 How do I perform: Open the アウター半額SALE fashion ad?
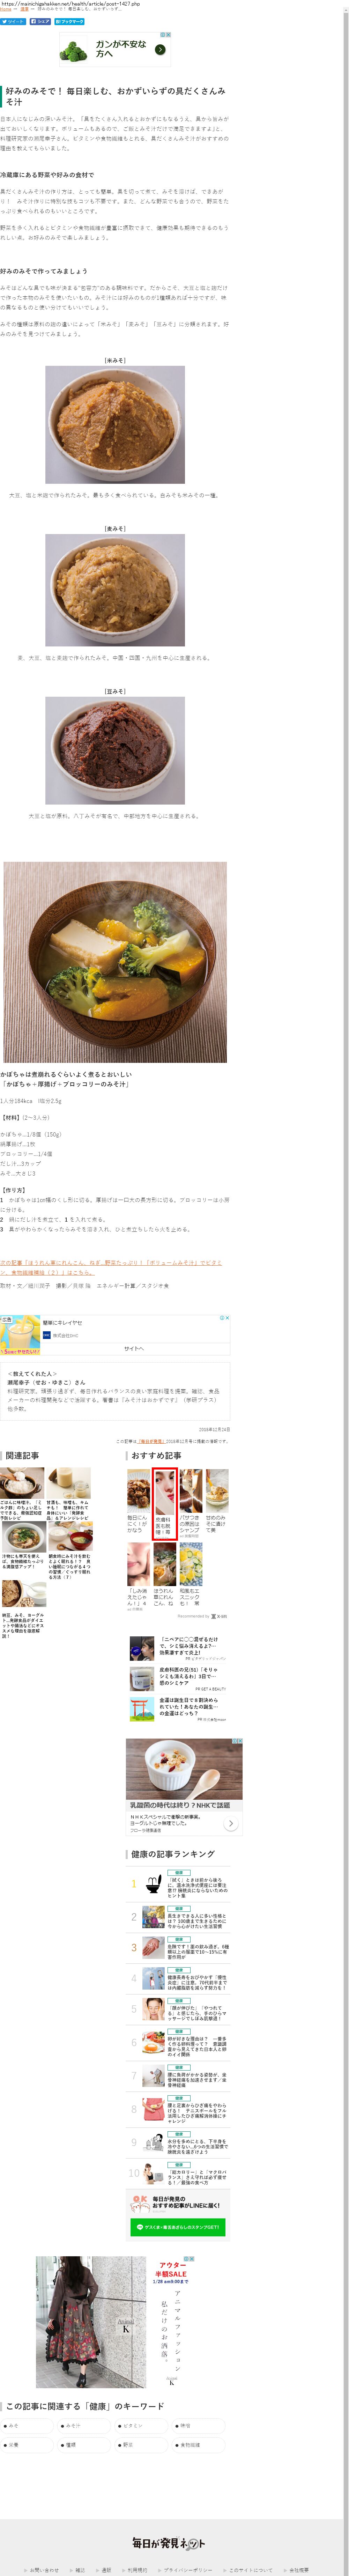coord(115,2322)
